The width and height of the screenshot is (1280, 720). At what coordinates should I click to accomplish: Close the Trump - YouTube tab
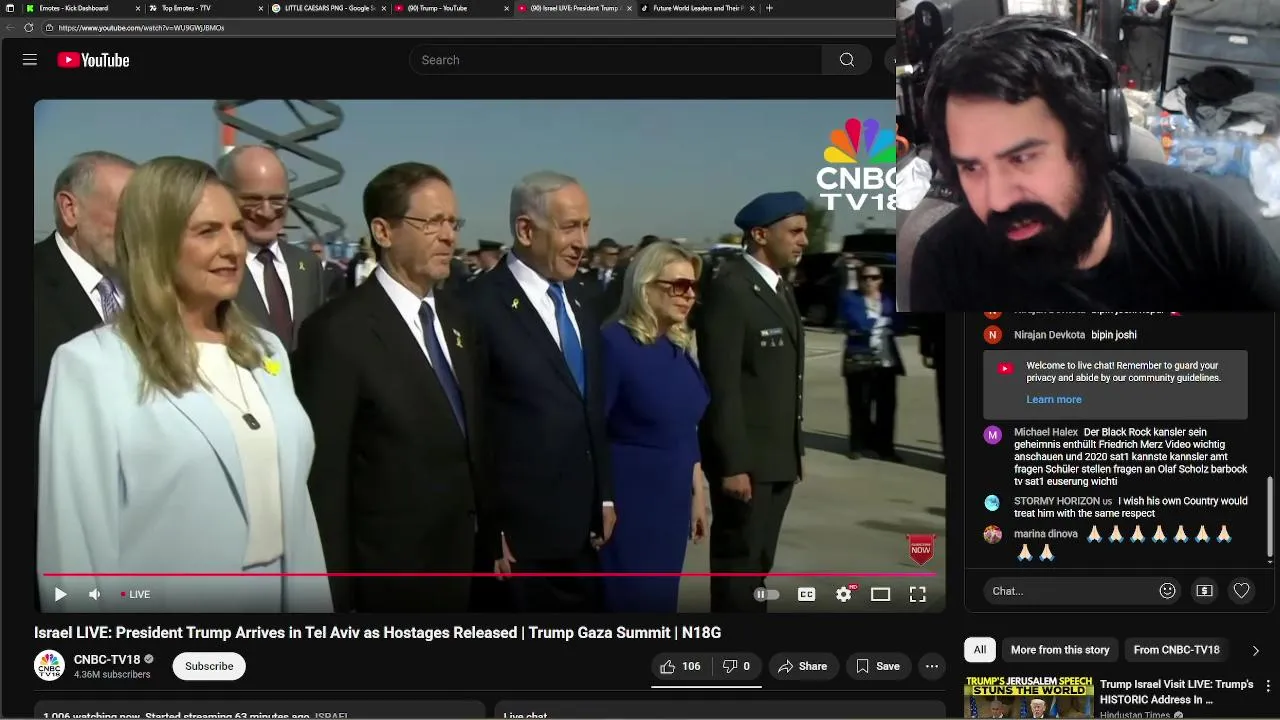pyautogui.click(x=506, y=8)
